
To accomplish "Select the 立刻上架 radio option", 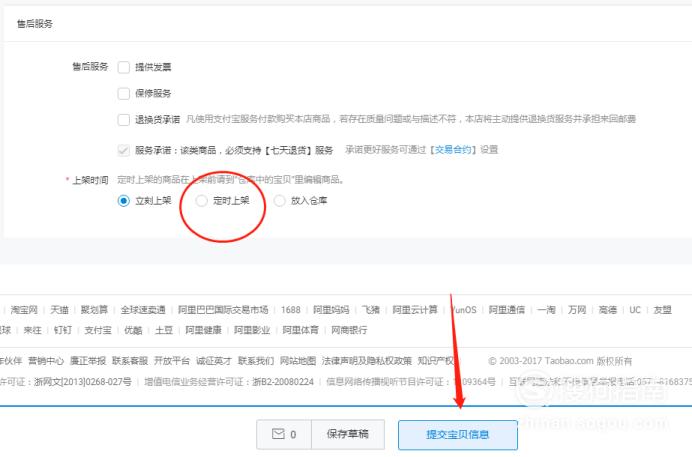I will 124,201.
